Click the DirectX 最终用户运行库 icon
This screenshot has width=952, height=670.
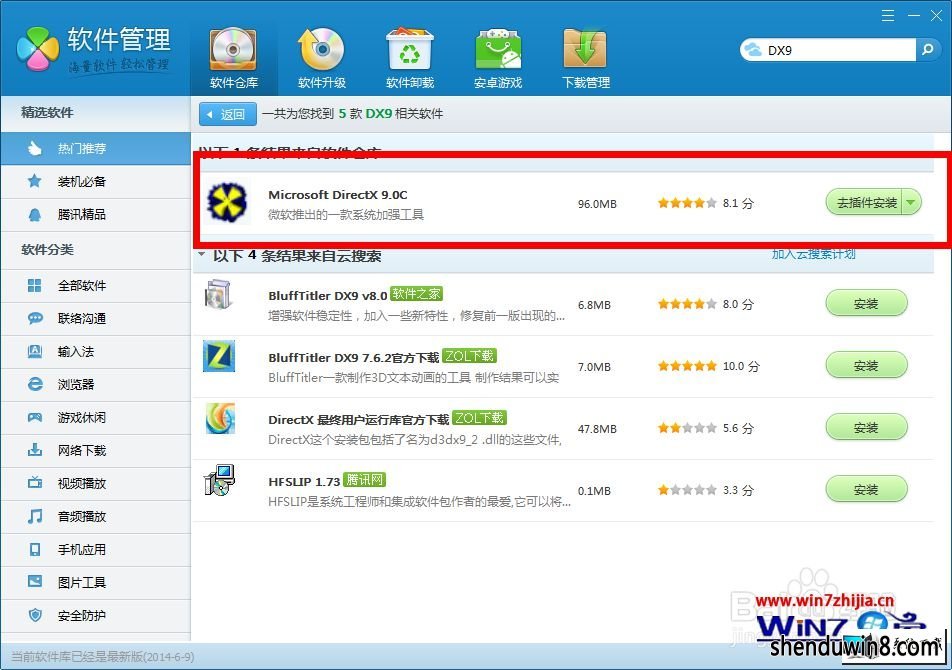pyautogui.click(x=220, y=418)
